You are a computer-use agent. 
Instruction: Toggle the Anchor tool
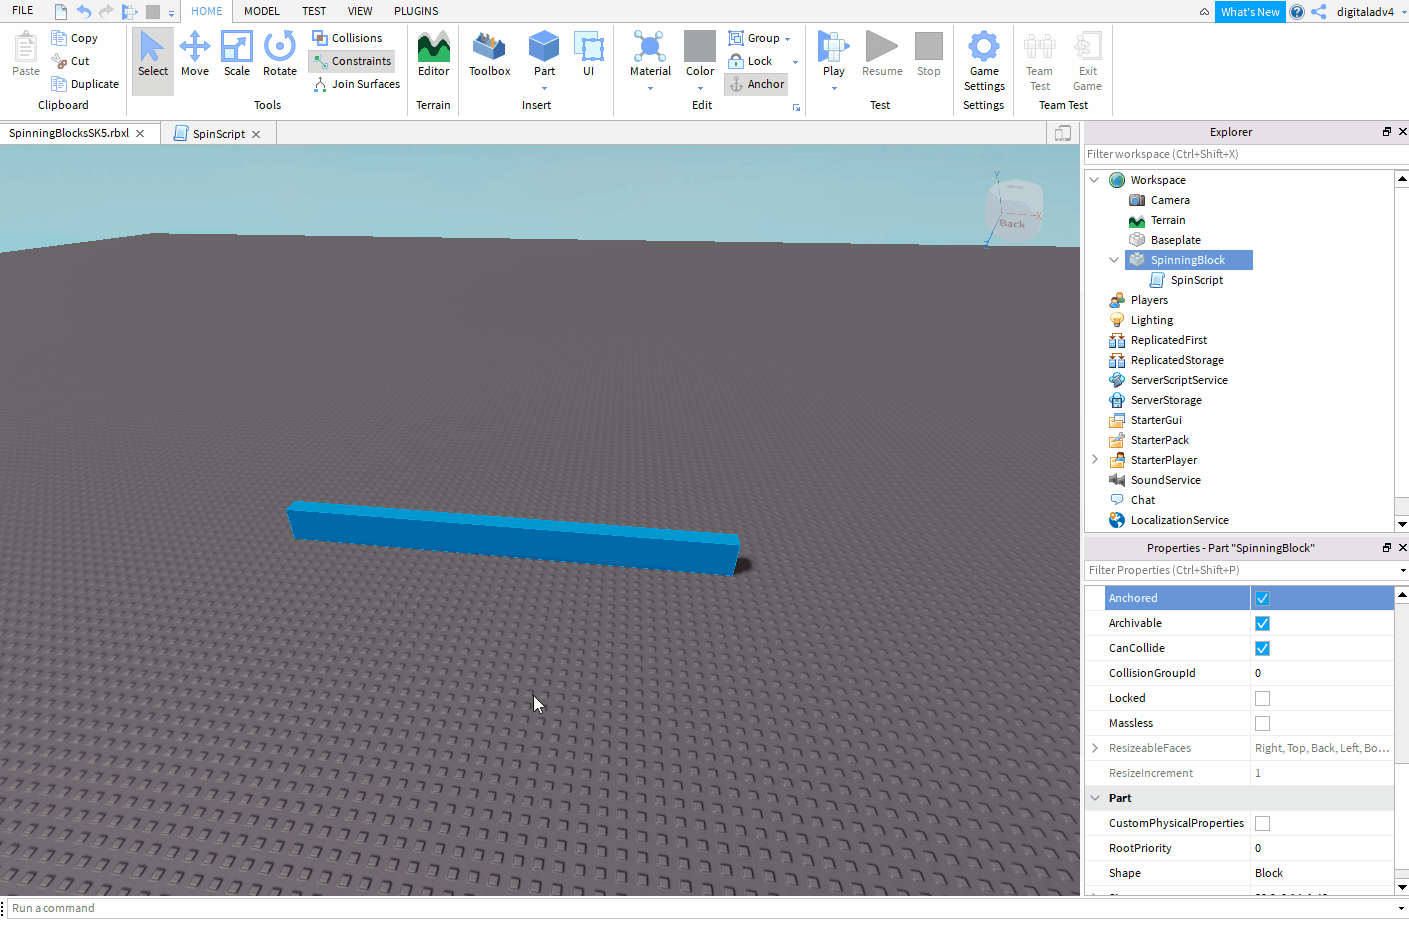(x=756, y=84)
